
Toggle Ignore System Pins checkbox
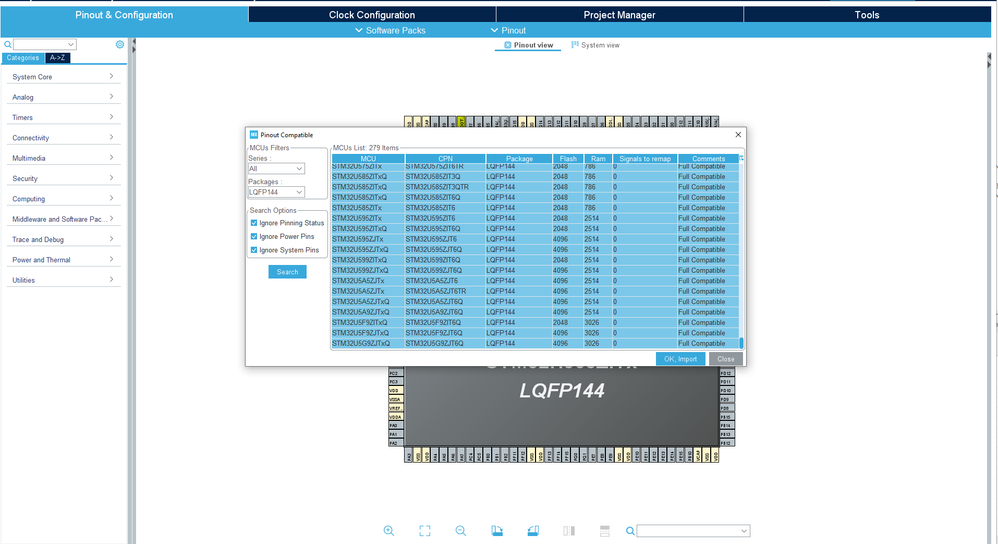click(x=254, y=250)
